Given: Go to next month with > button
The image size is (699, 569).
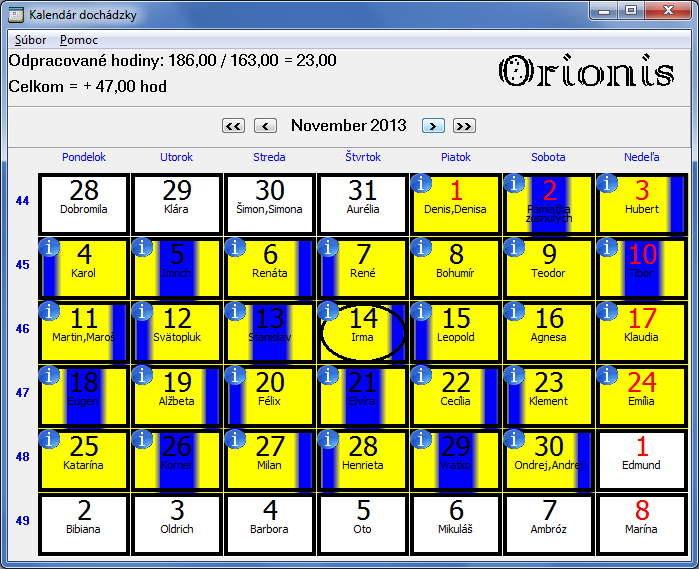Looking at the screenshot, I should click(x=433, y=126).
